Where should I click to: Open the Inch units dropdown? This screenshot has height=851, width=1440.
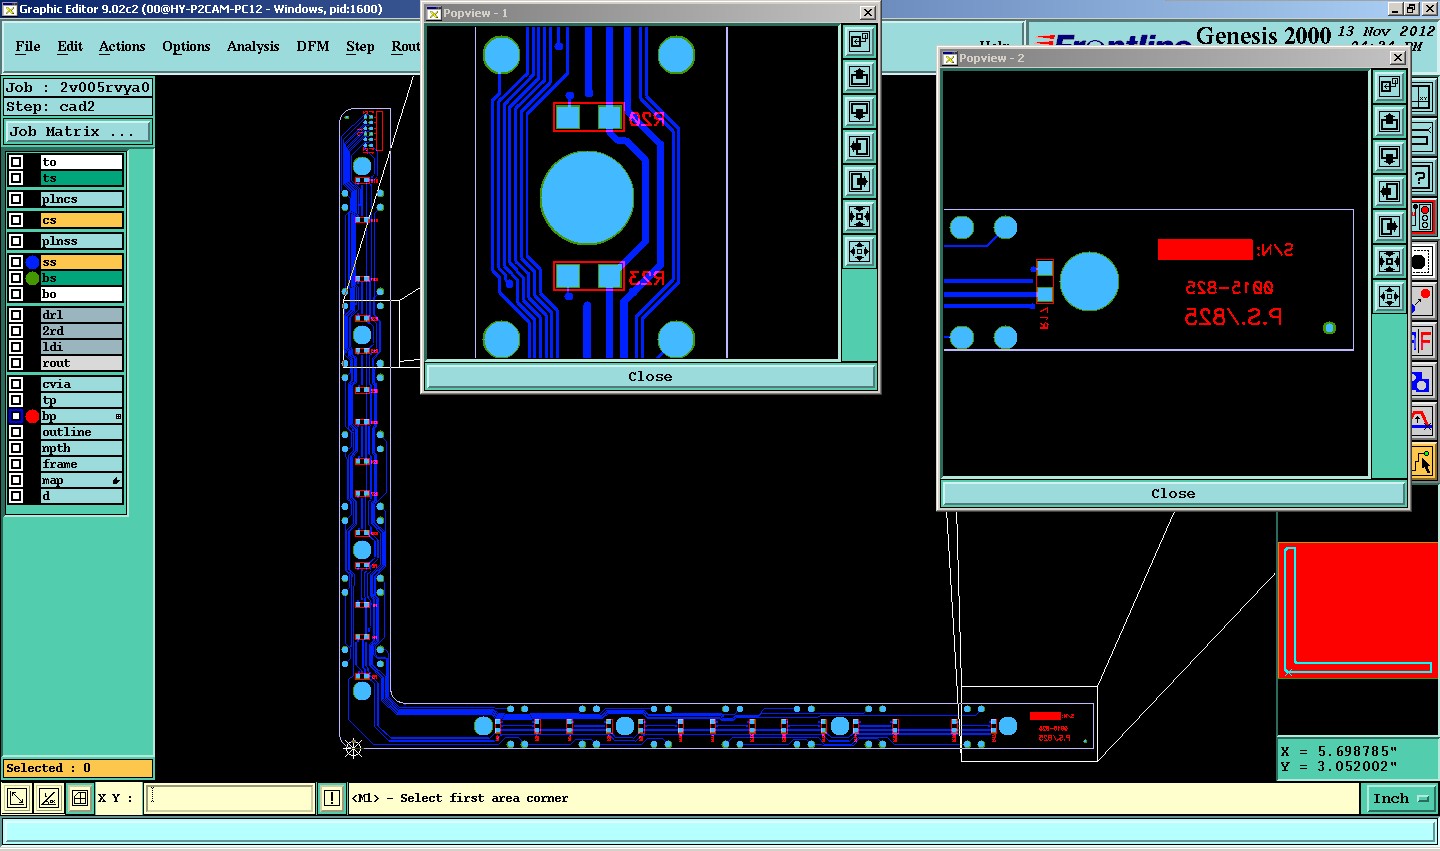click(x=1401, y=798)
